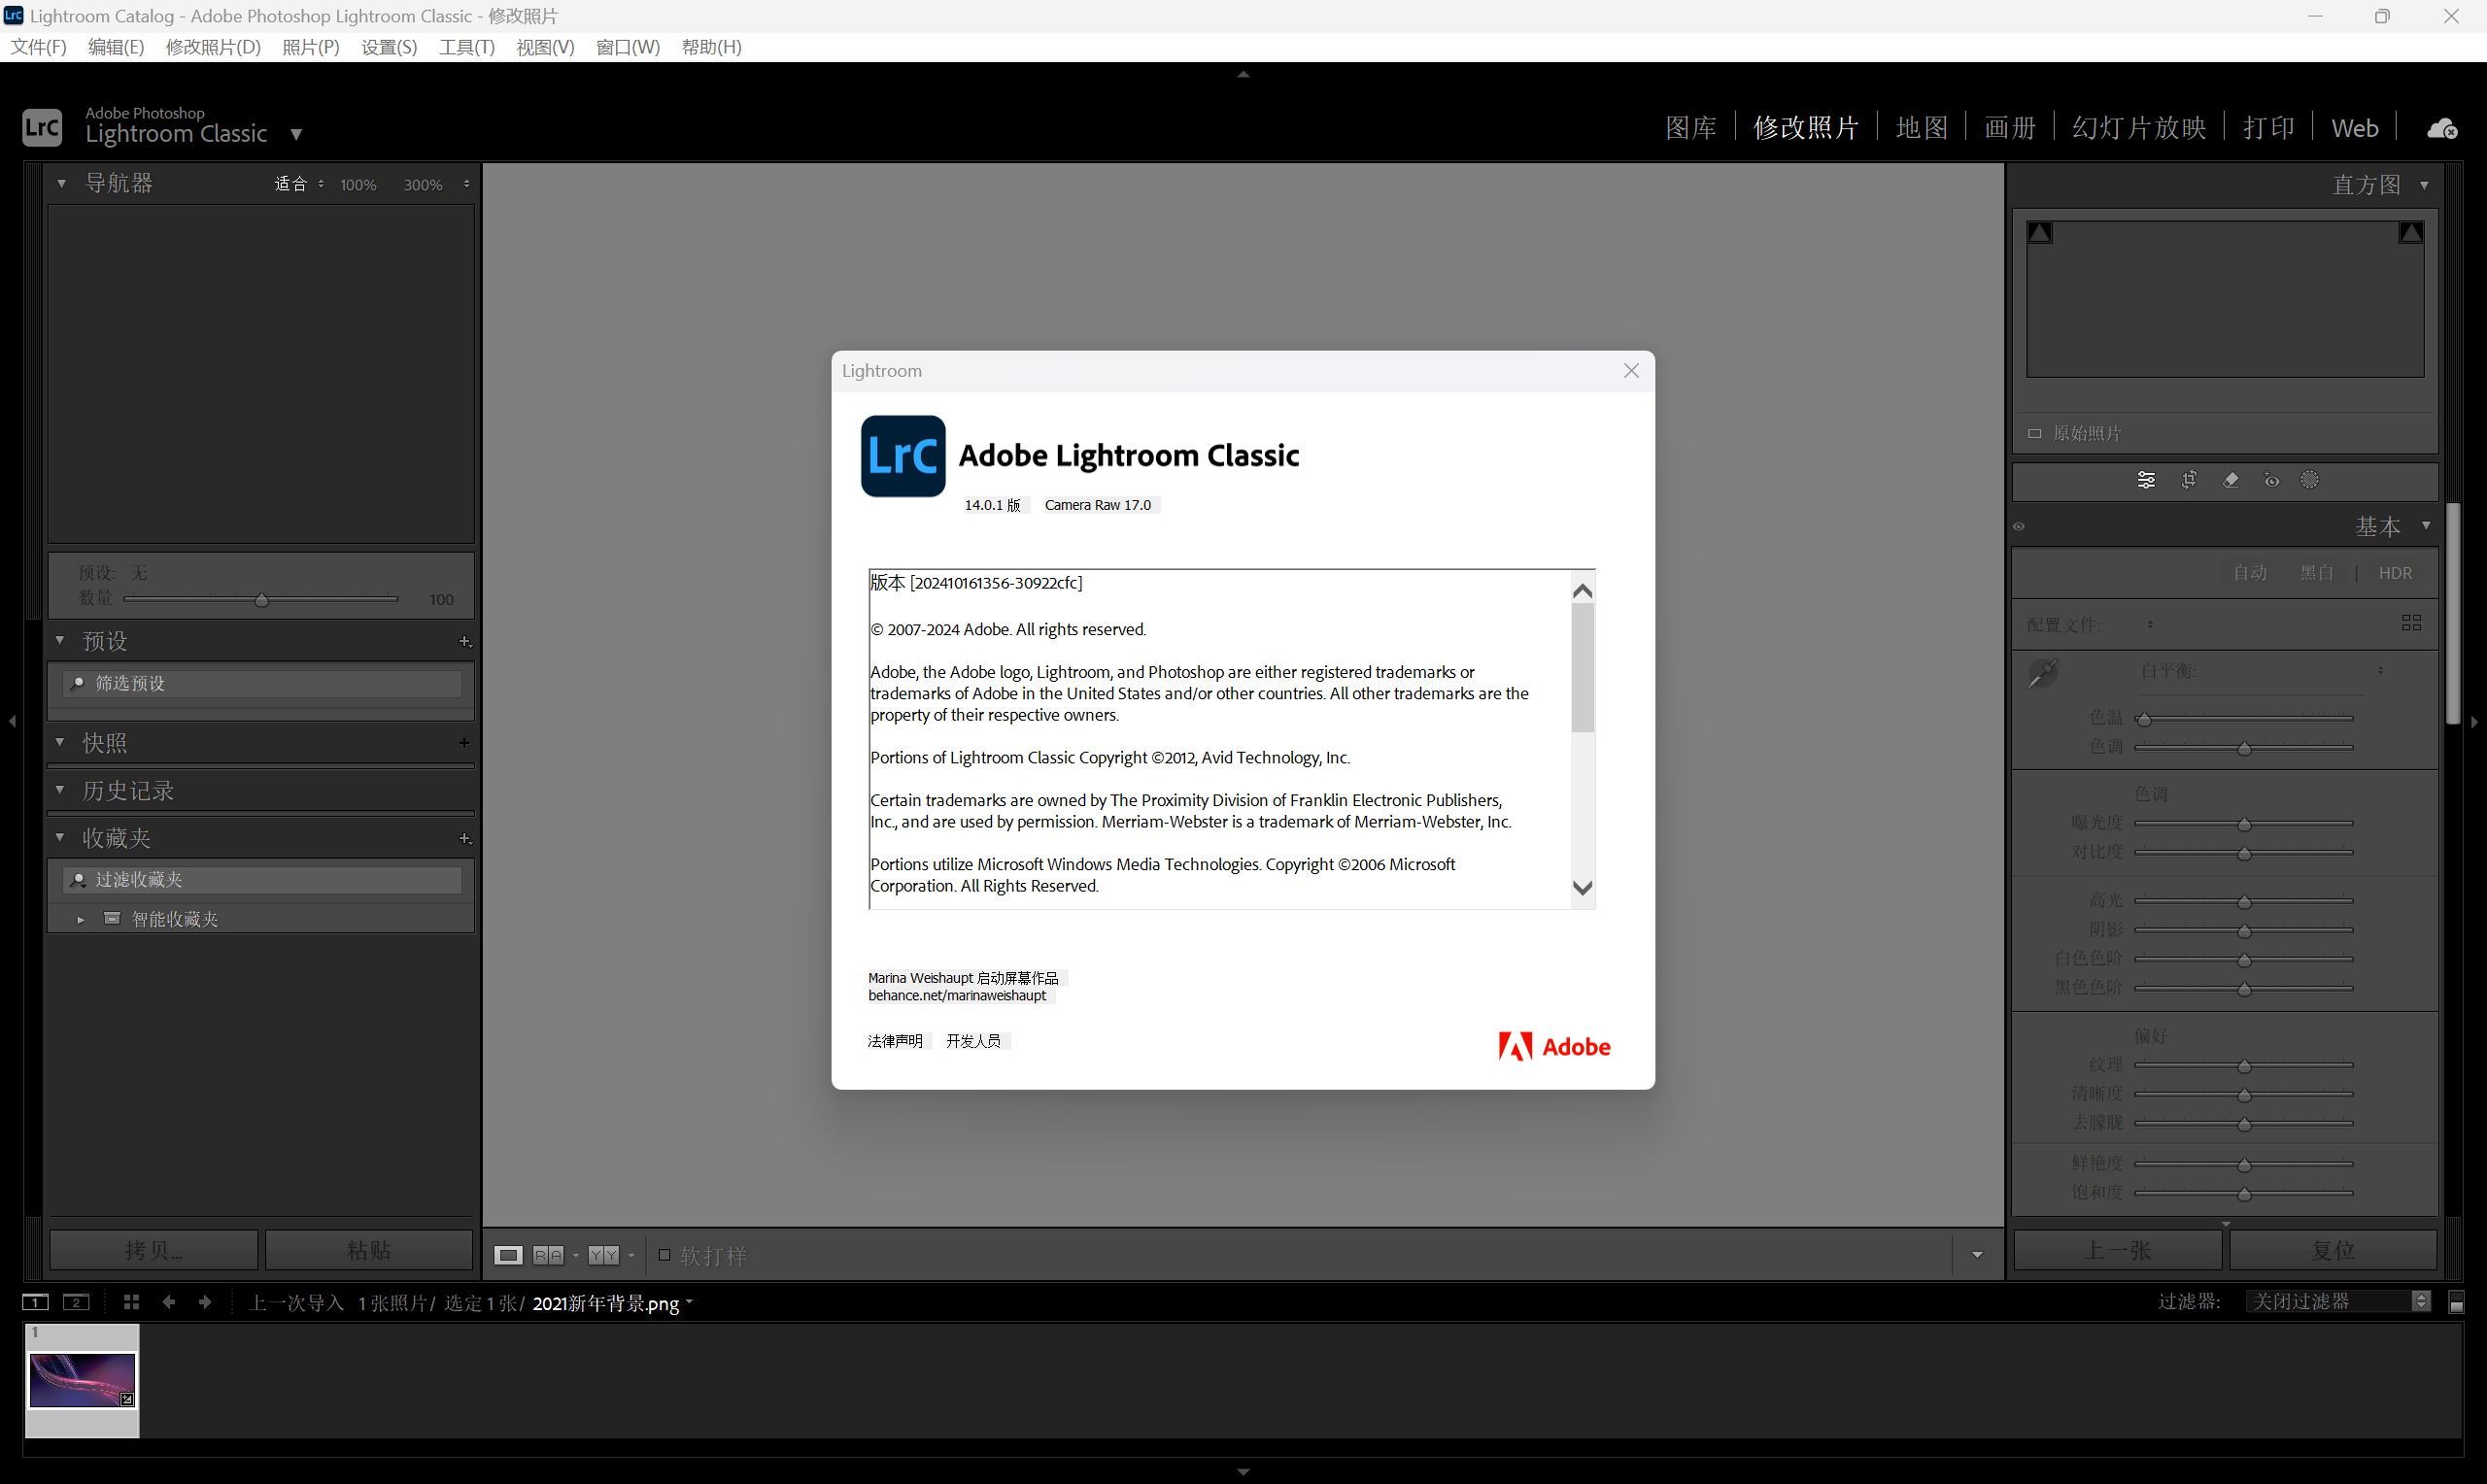Switch to the 图库 module

pyautogui.click(x=1690, y=128)
